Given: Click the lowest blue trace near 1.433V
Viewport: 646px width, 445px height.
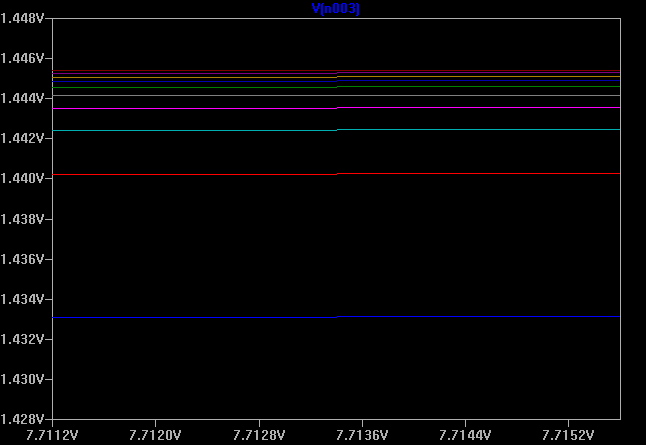Looking at the screenshot, I should click(x=336, y=317).
